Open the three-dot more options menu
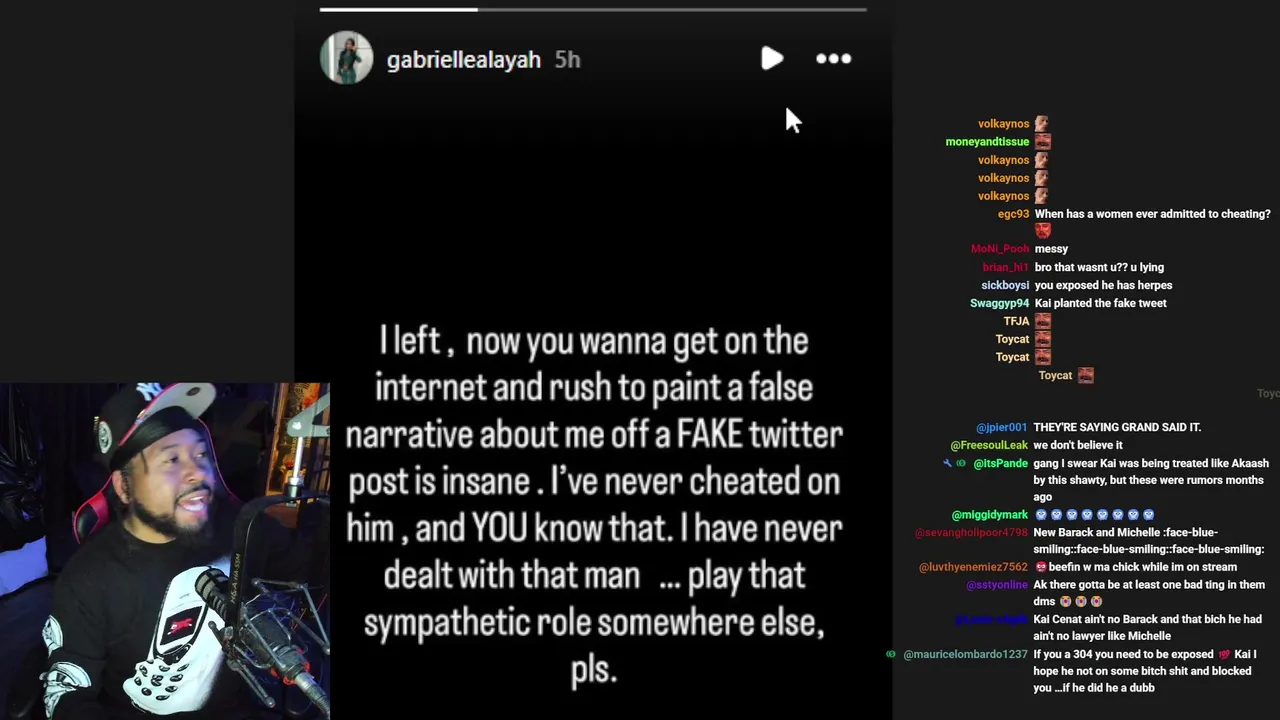This screenshot has height=720, width=1280. pos(833,59)
